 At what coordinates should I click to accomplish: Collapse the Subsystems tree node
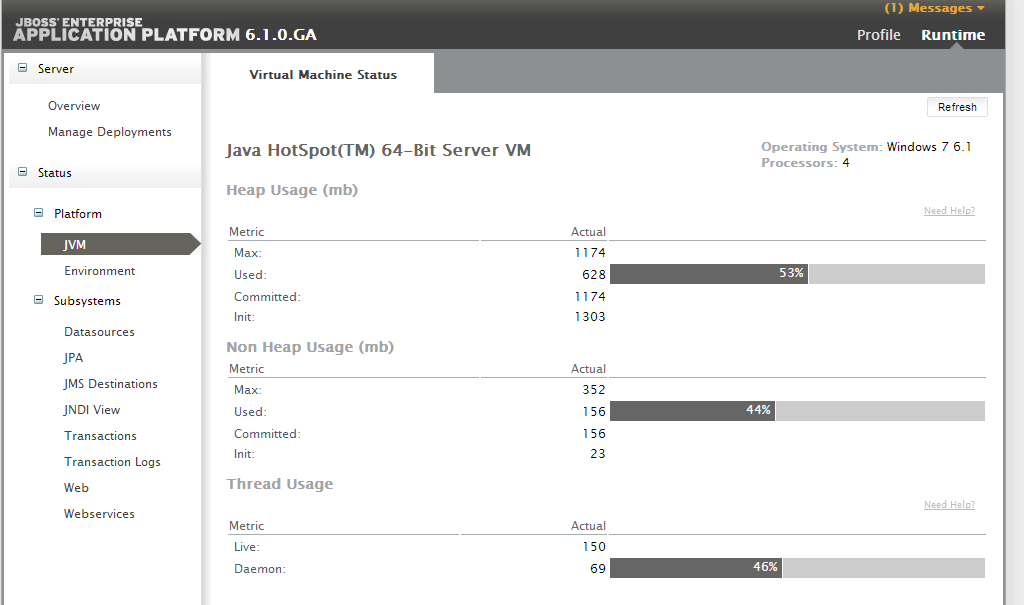tap(39, 300)
